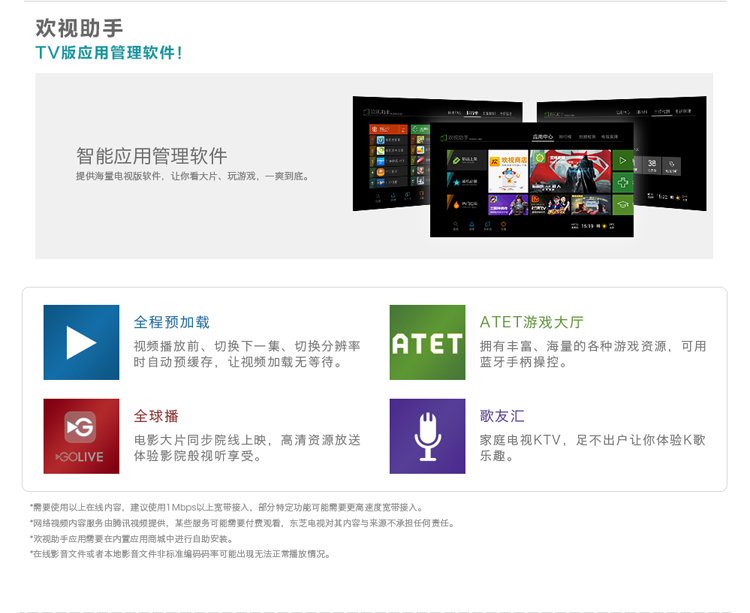Click the 歌友汇 heading
Image resolution: width=750 pixels, height=613 pixels.
pyautogui.click(x=502, y=416)
